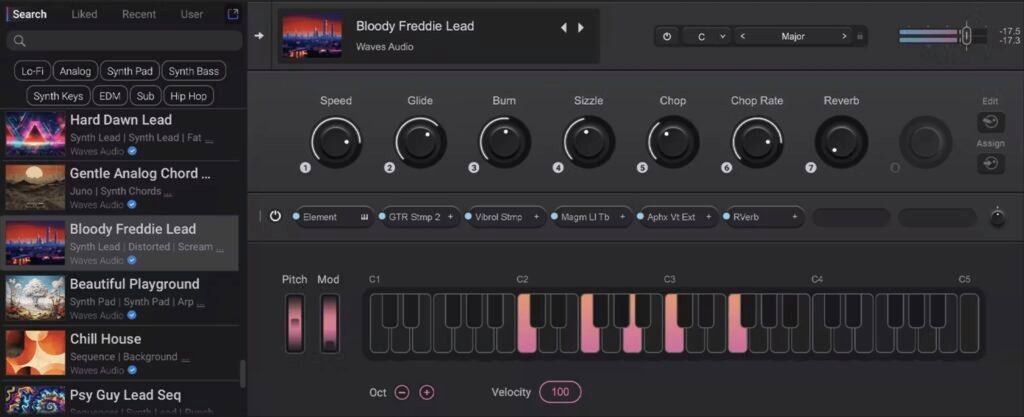Lower the octave with minus button

(402, 392)
